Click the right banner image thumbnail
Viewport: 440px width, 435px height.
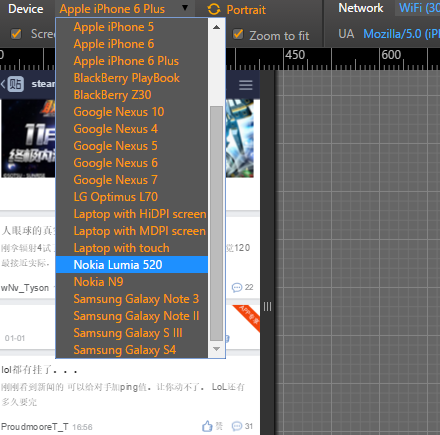click(x=240, y=138)
